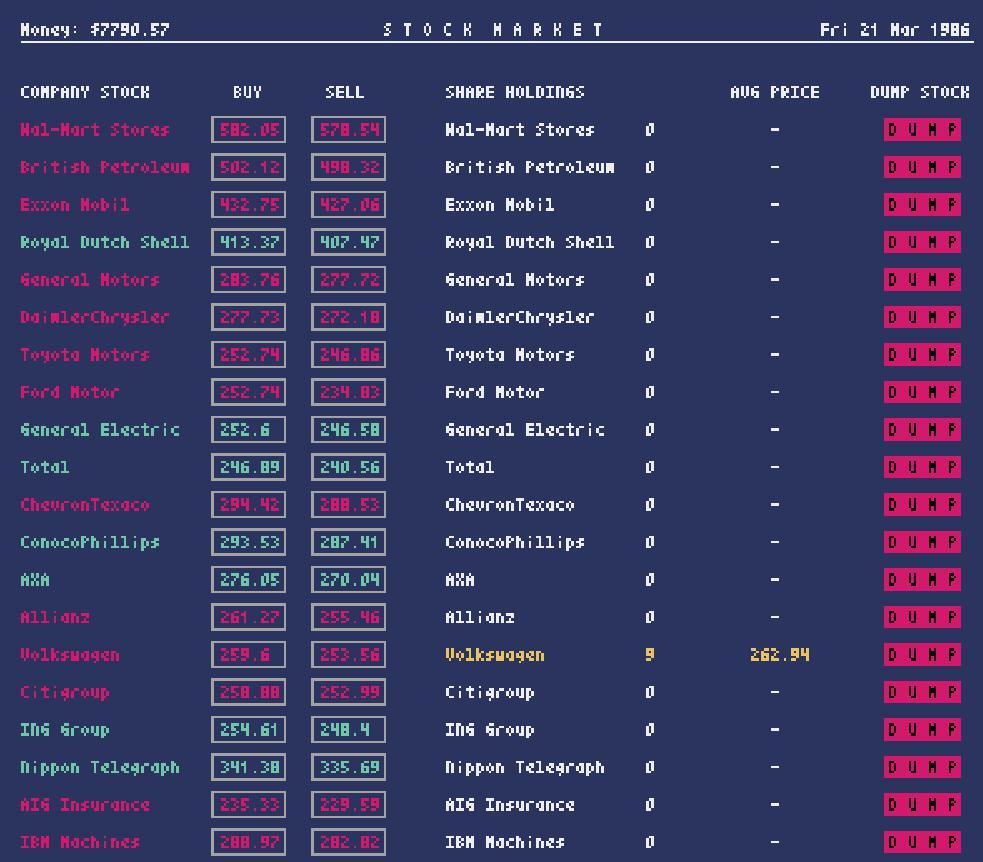Screen dimensions: 983x862
Task: Click the SELL price for DaimlerChrysler
Action: pyautogui.click(x=348, y=317)
